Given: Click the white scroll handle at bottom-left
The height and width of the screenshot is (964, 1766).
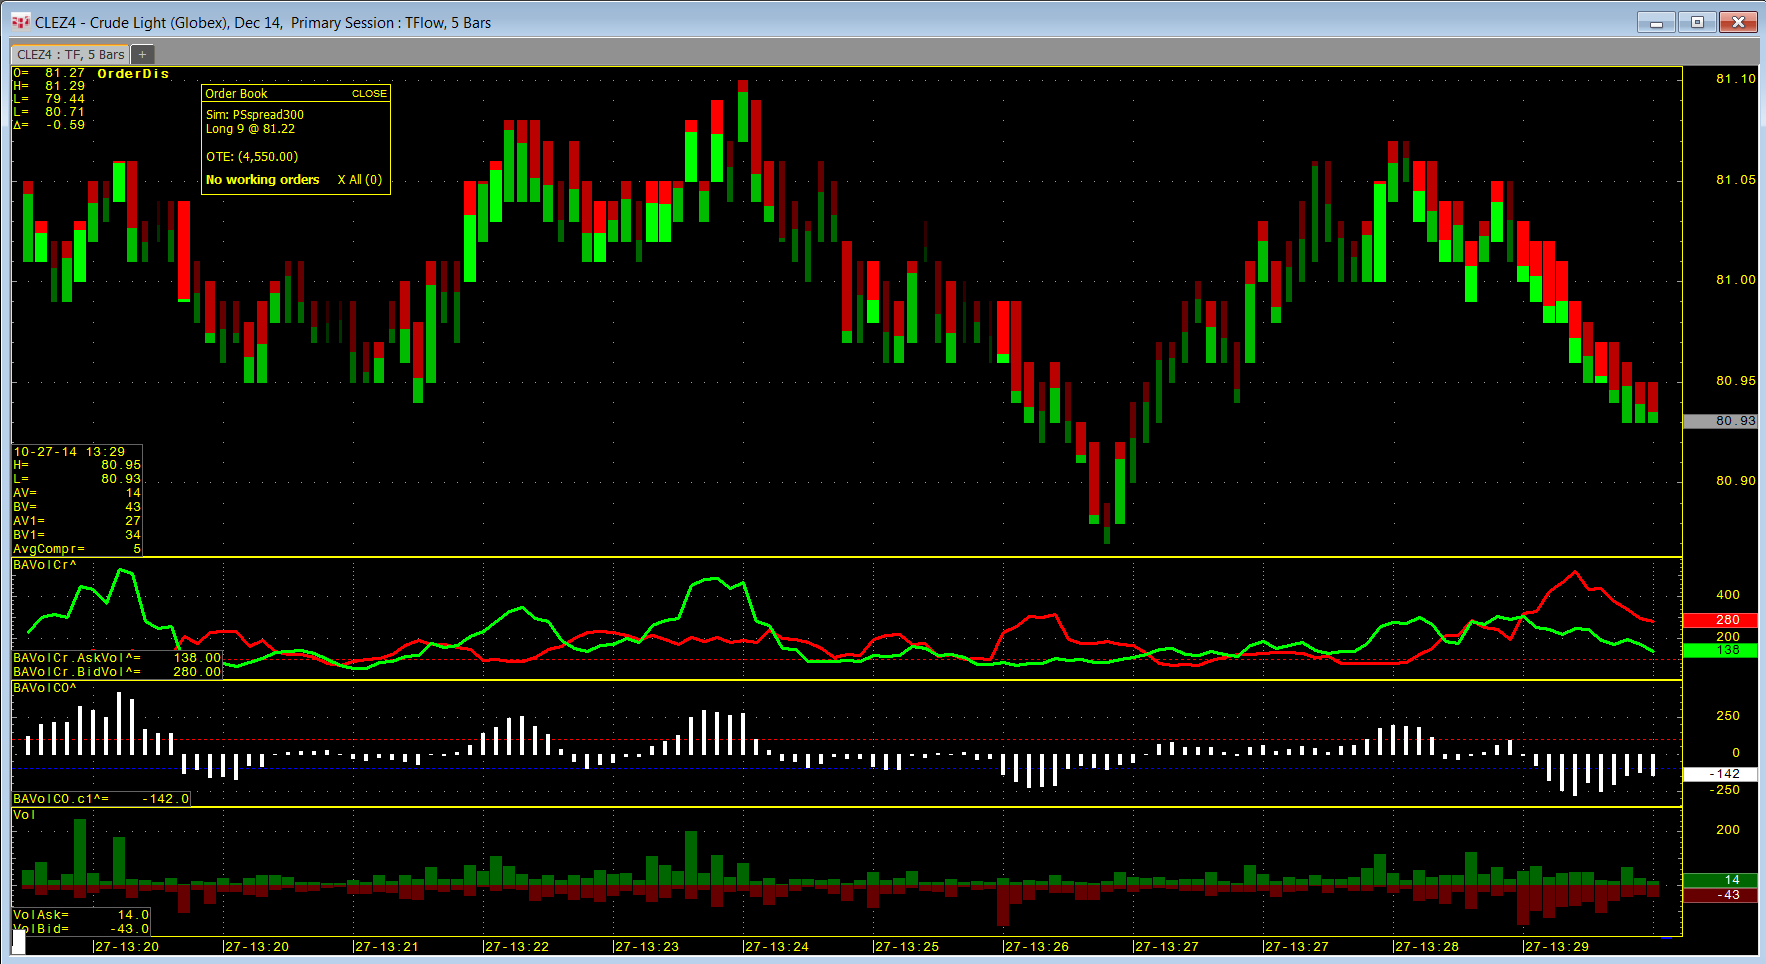Looking at the screenshot, I should [x=19, y=942].
